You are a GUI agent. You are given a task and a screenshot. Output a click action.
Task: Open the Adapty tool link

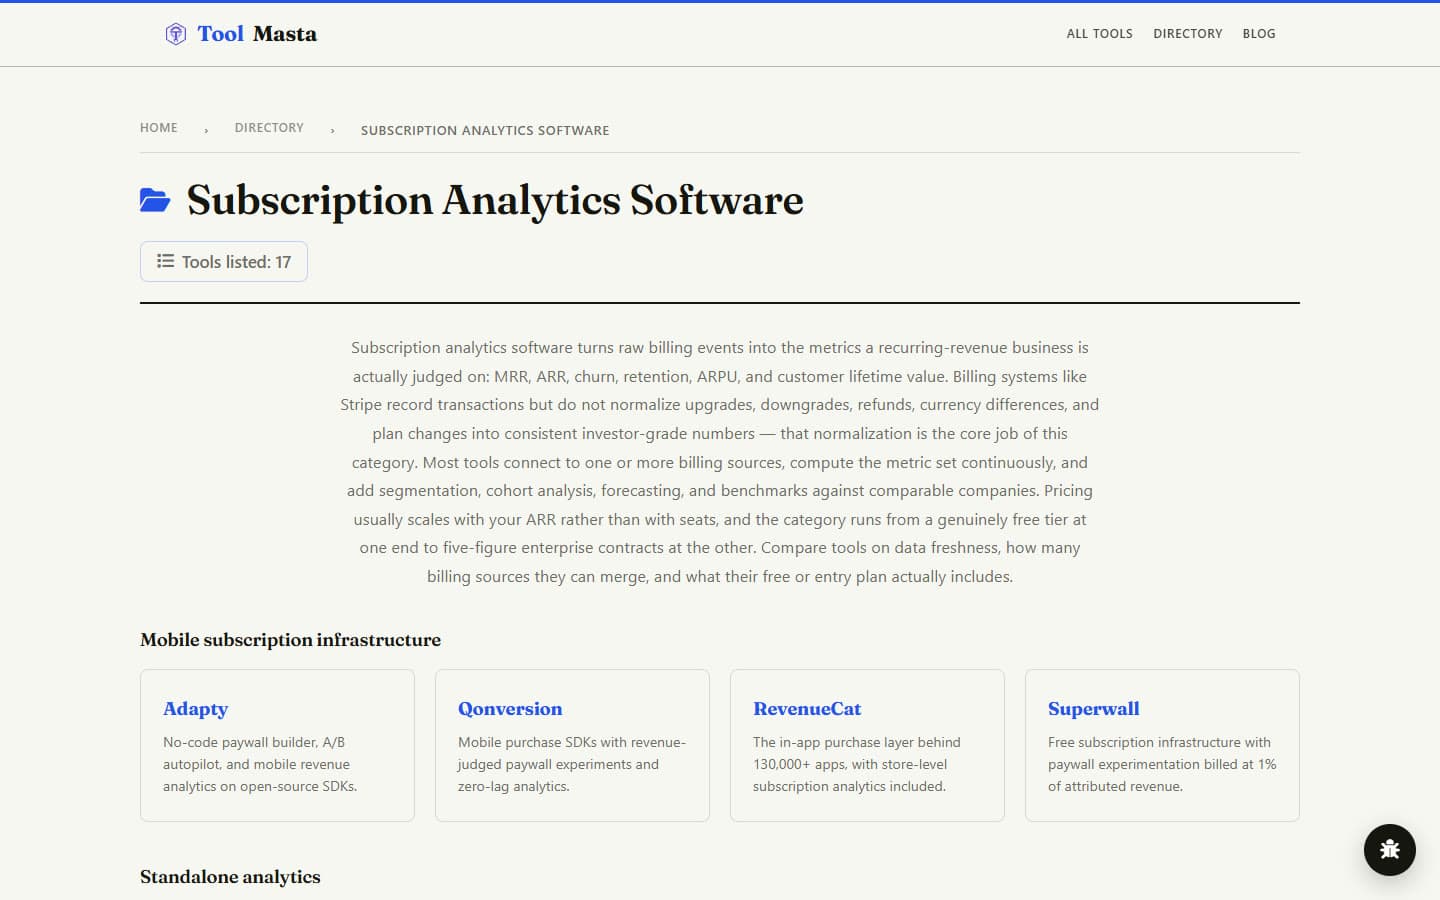tap(196, 709)
